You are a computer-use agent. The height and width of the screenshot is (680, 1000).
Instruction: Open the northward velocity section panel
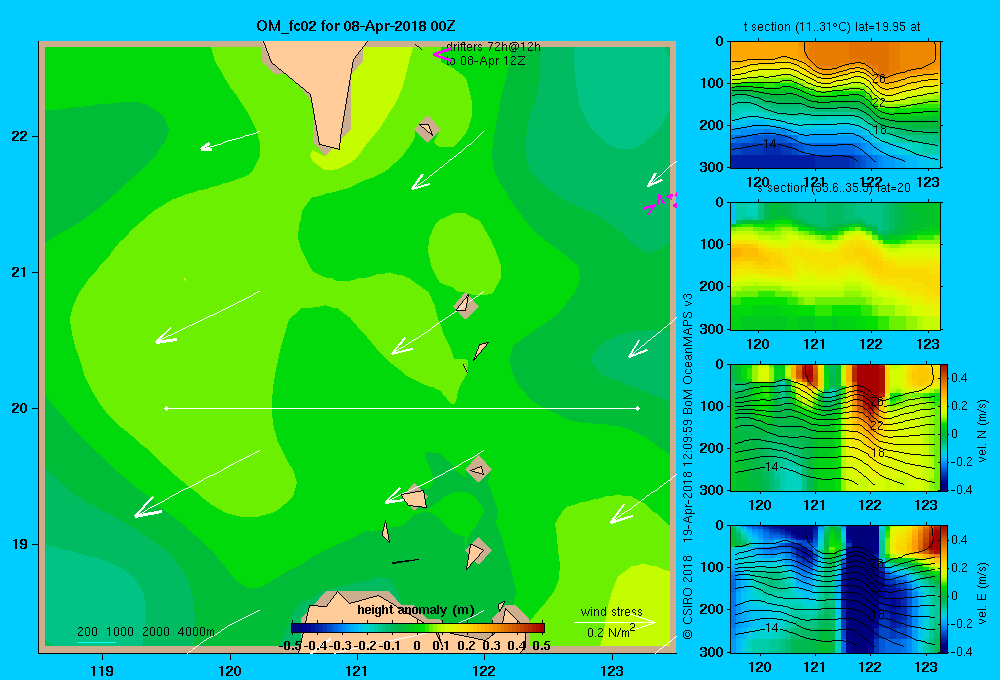(835, 427)
